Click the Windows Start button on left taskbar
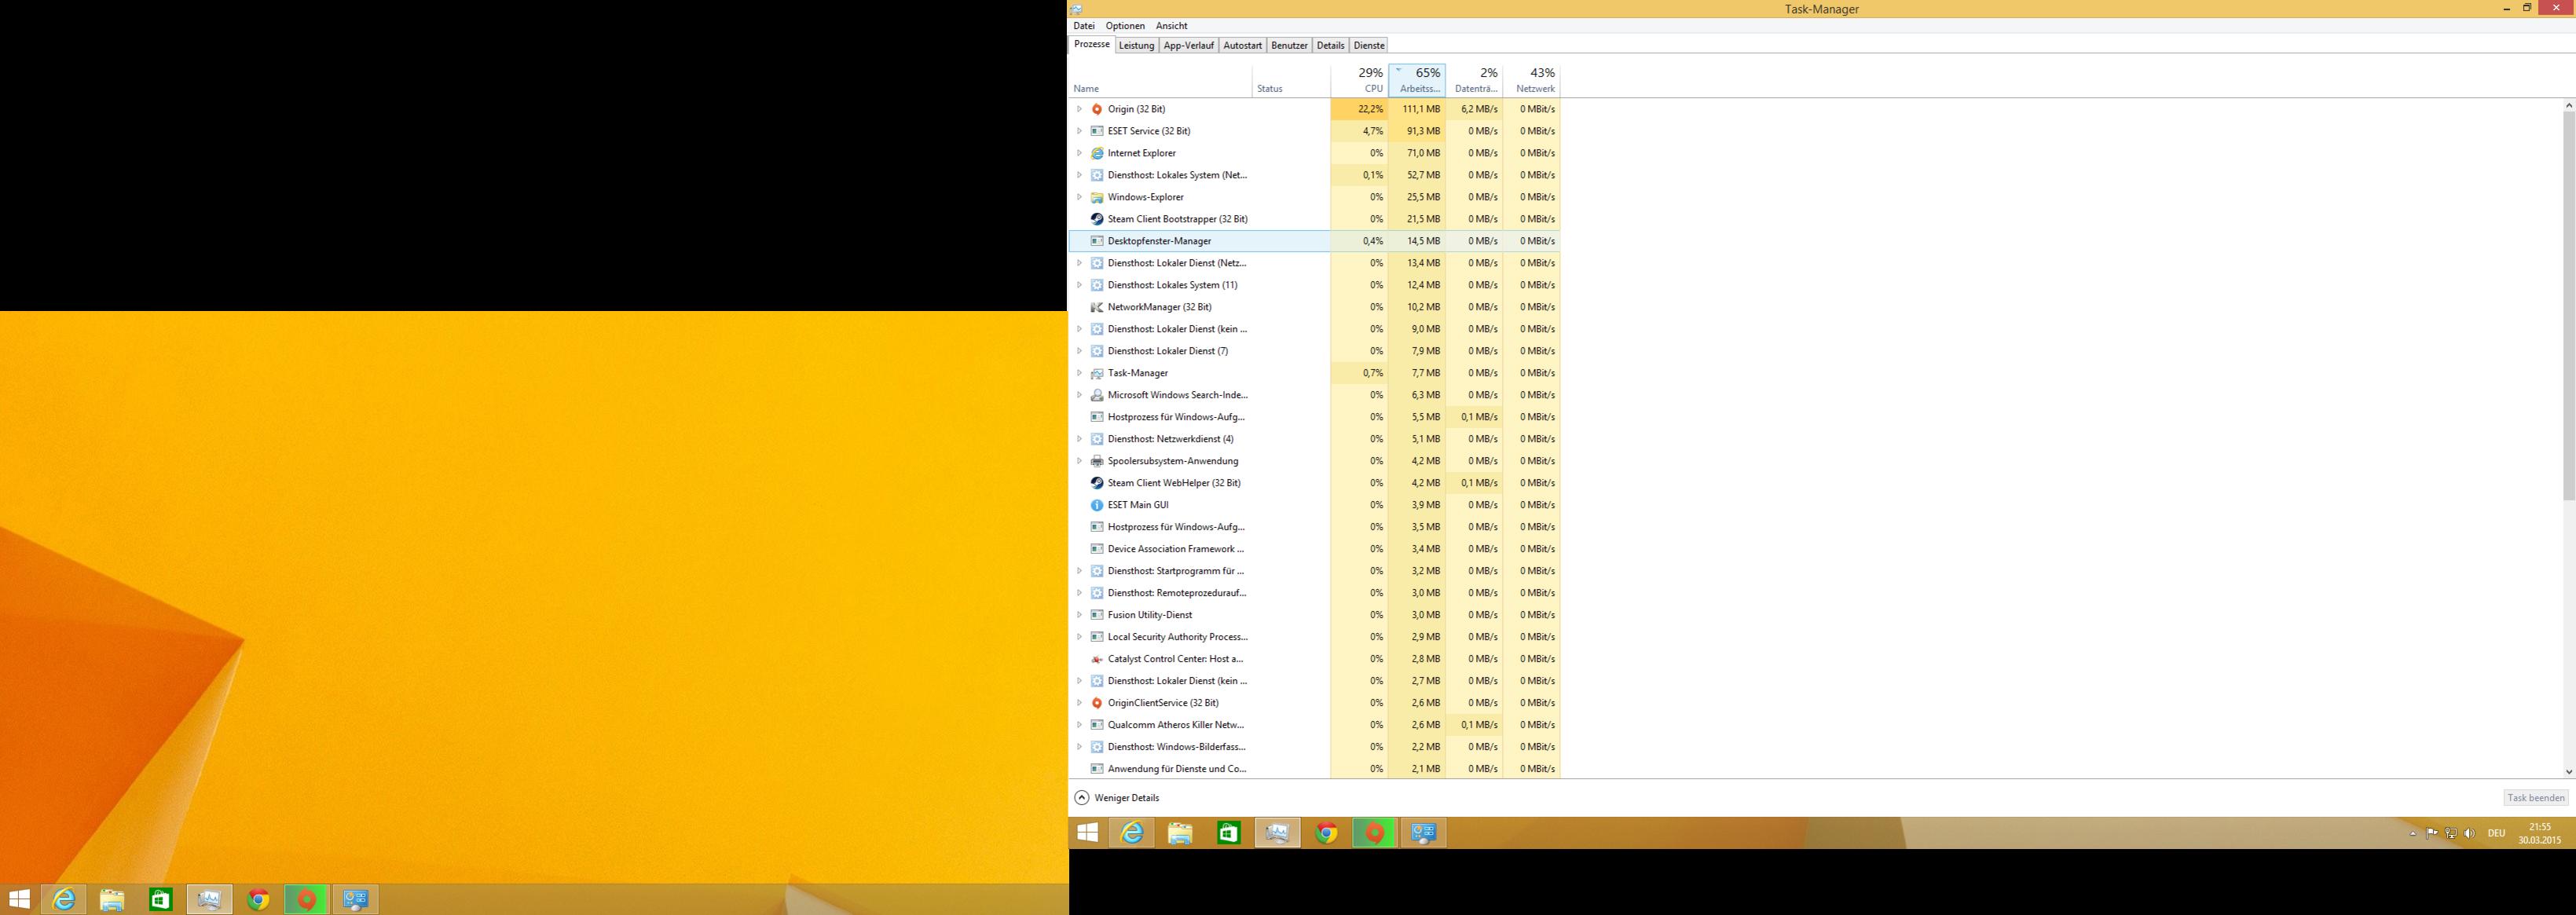2576x915 pixels. [x=19, y=900]
